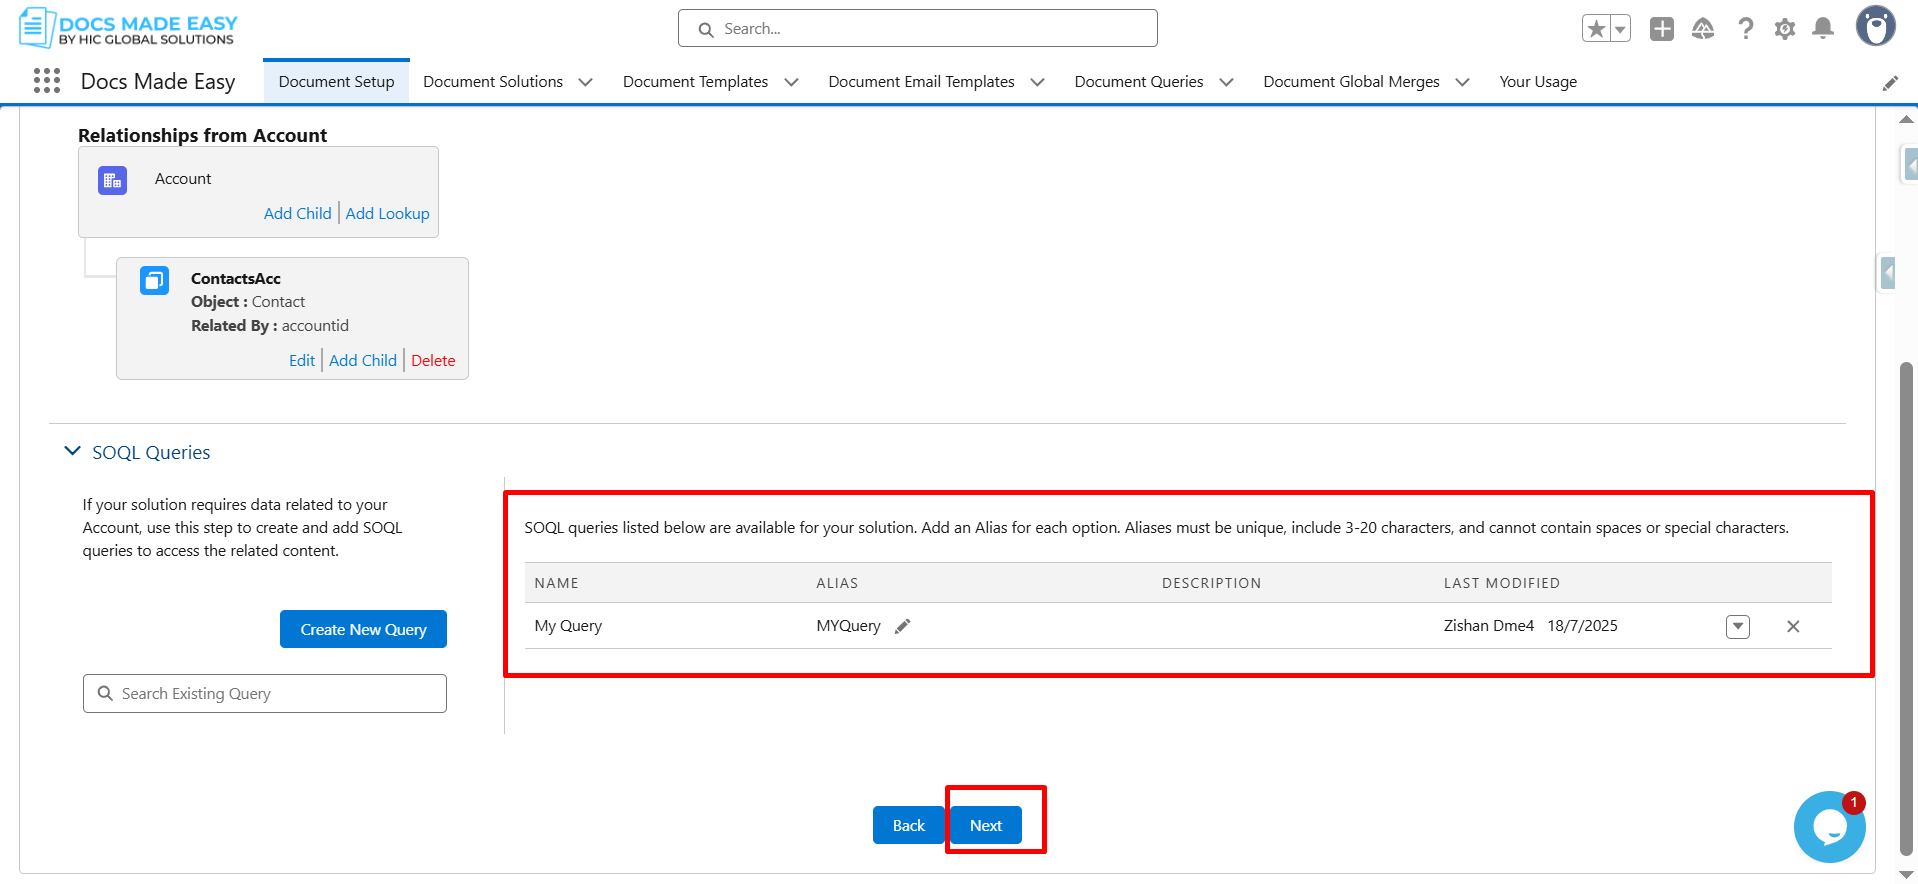
Task: Open the App Launcher grid icon
Action: click(47, 81)
